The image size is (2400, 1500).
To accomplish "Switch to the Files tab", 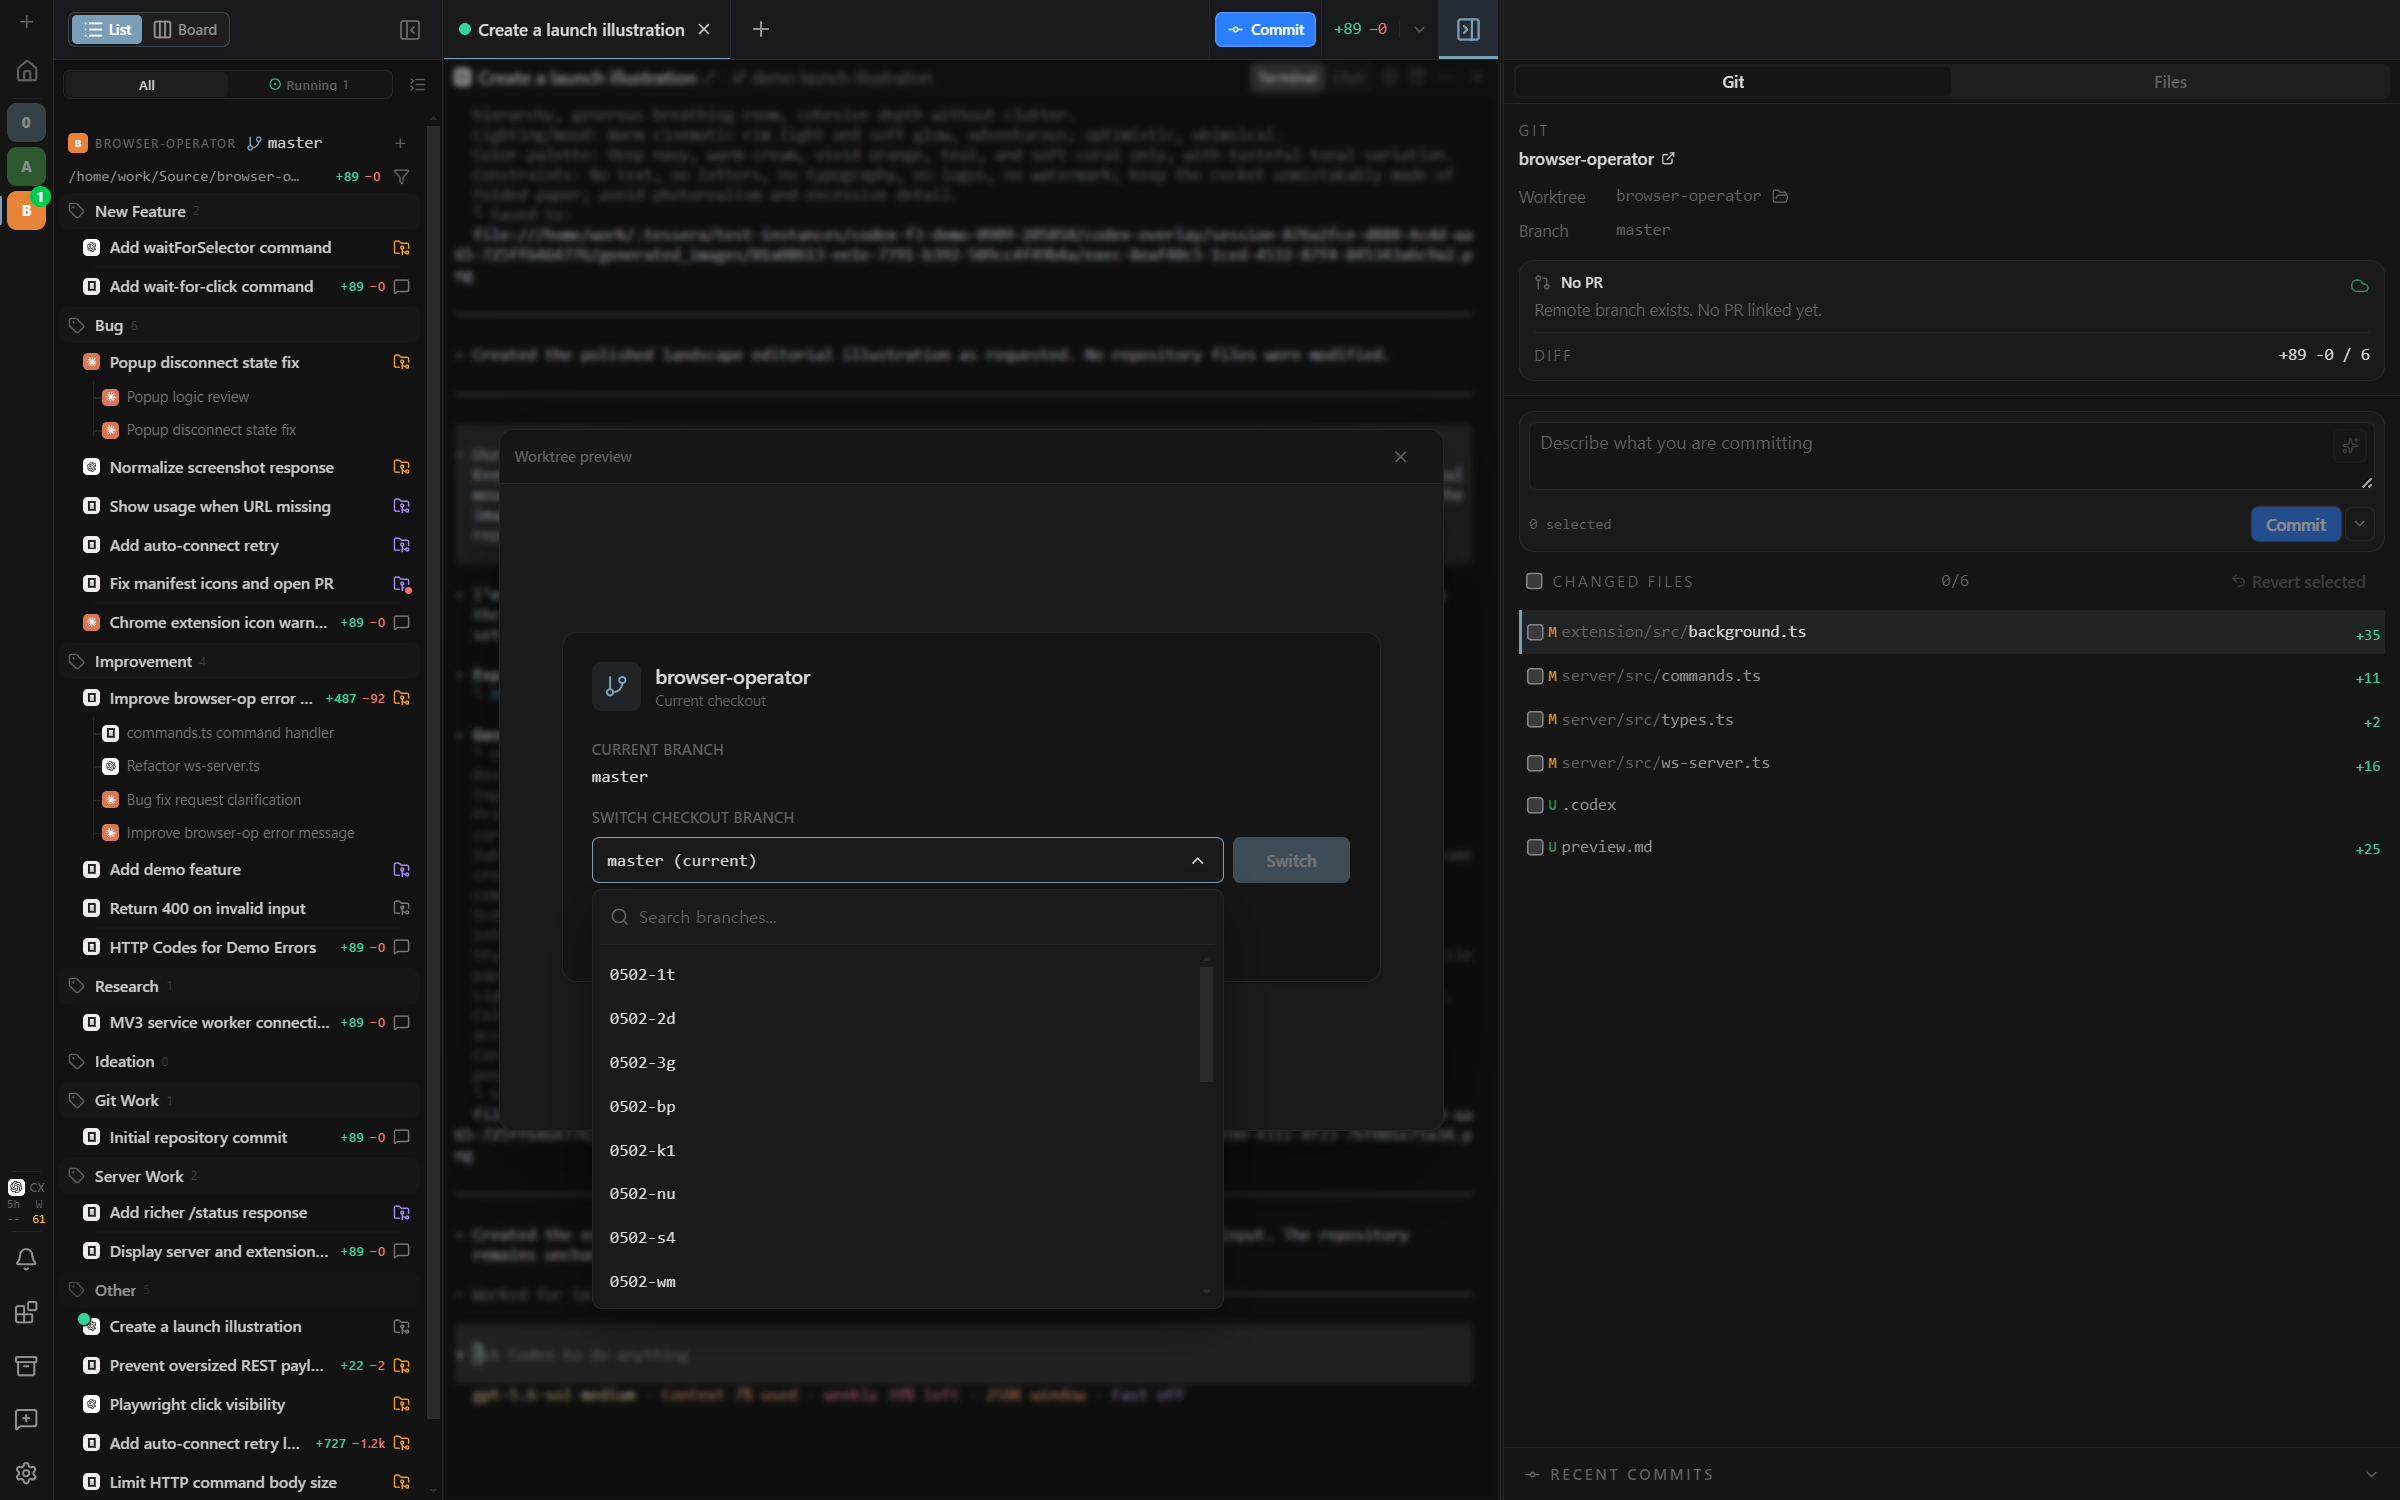I will point(2169,82).
